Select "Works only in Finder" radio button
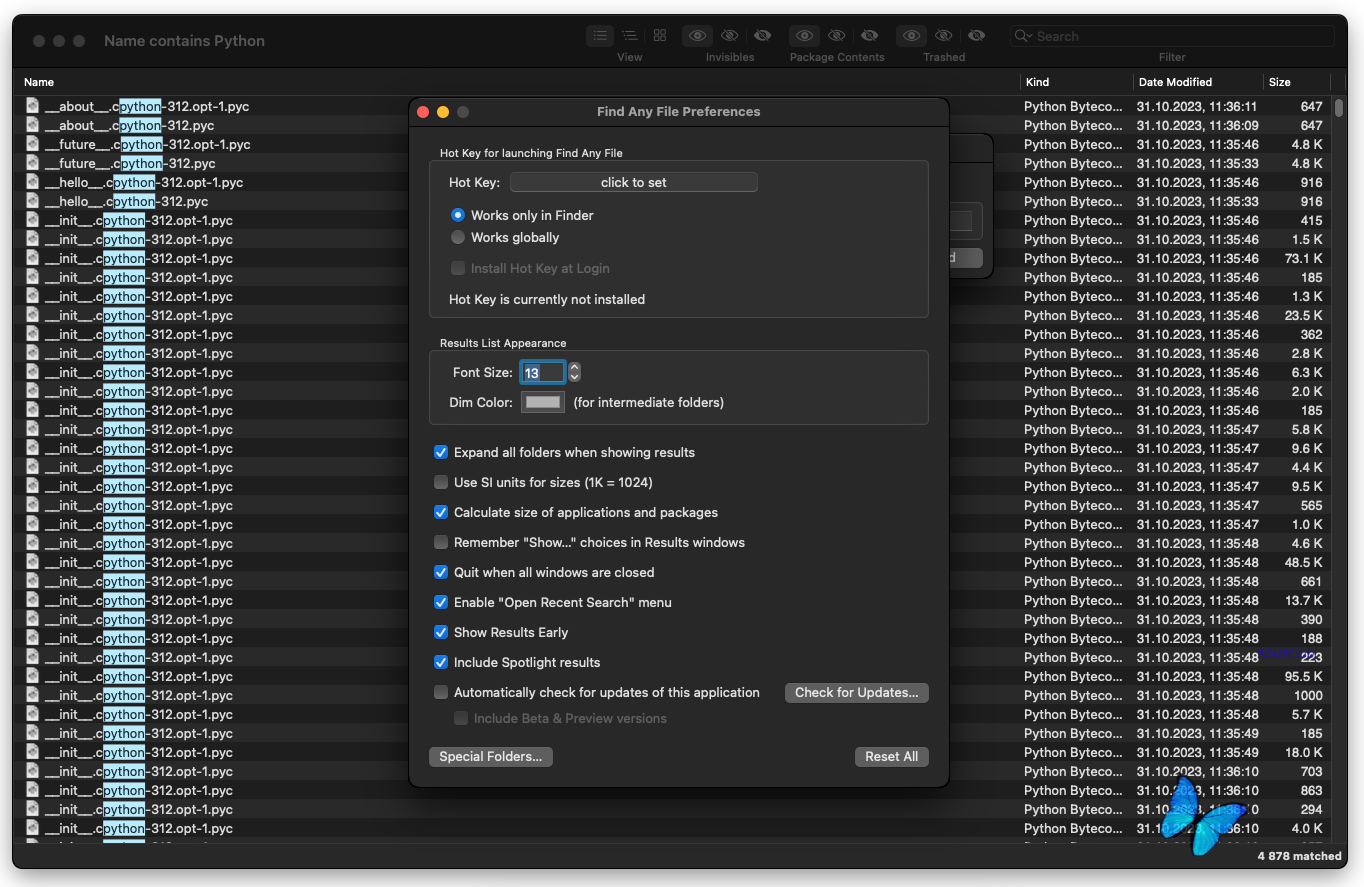This screenshot has width=1364, height=887. [x=458, y=215]
